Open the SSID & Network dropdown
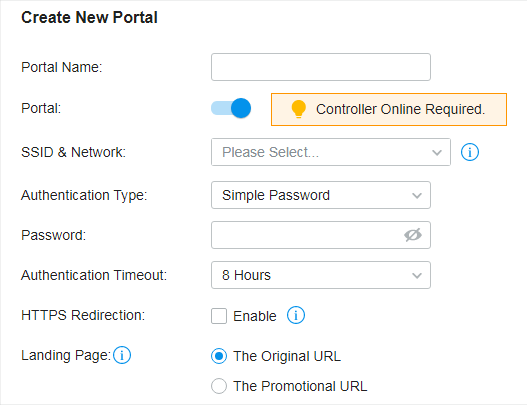The image size is (527, 405). [331, 152]
